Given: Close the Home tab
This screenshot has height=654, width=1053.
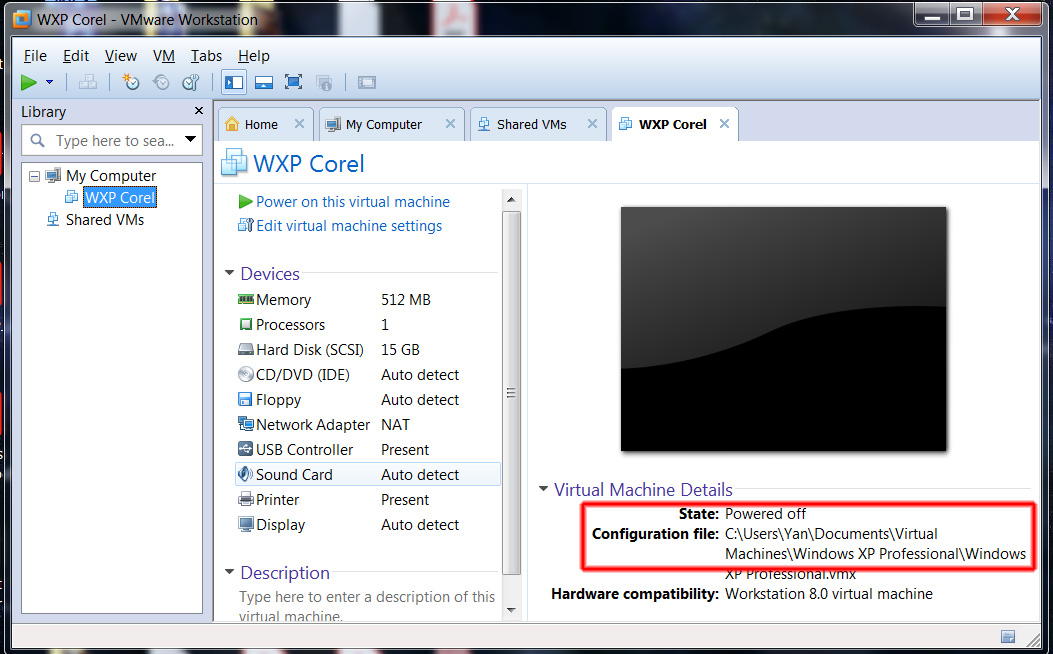Looking at the screenshot, I should [300, 124].
